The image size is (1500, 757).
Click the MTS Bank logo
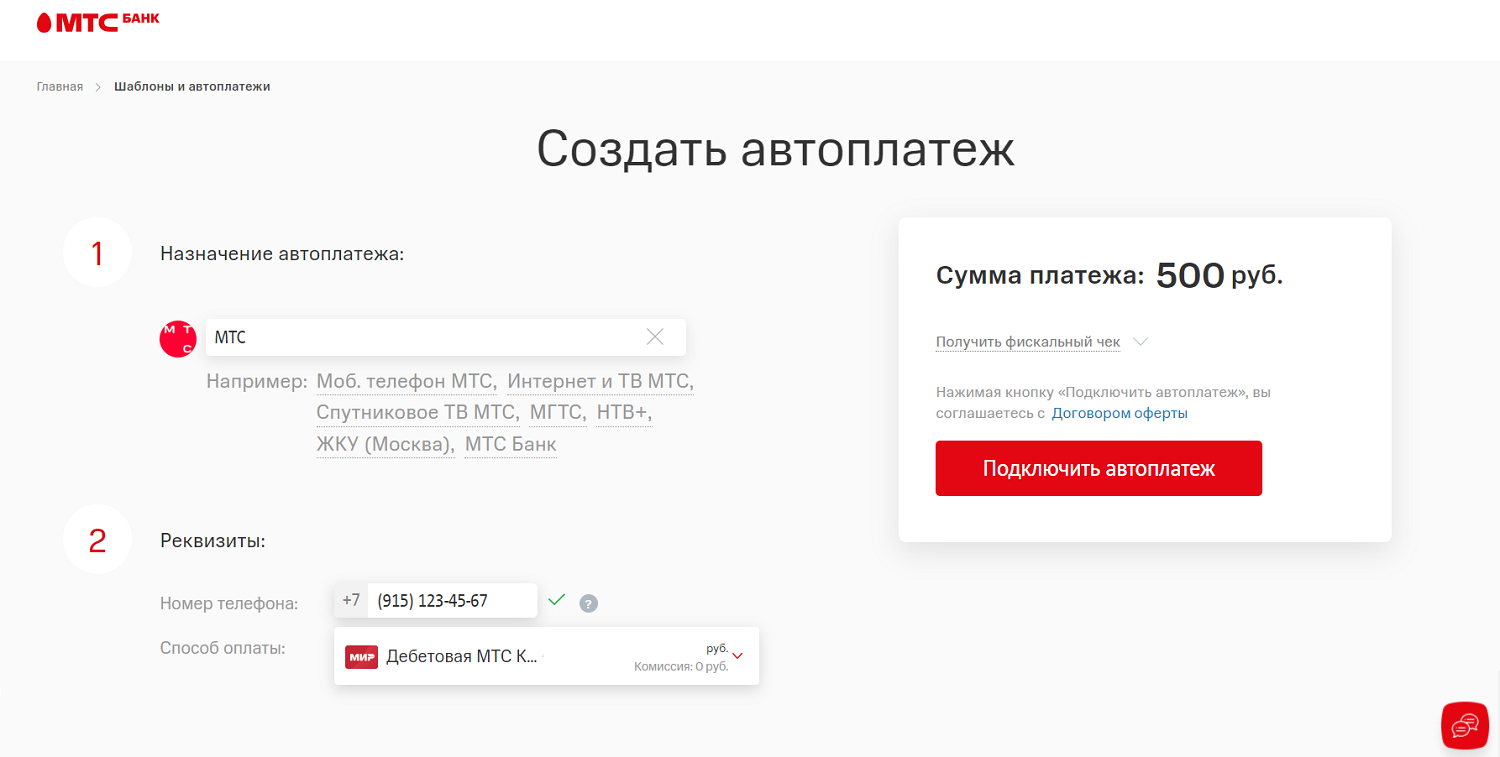point(98,22)
